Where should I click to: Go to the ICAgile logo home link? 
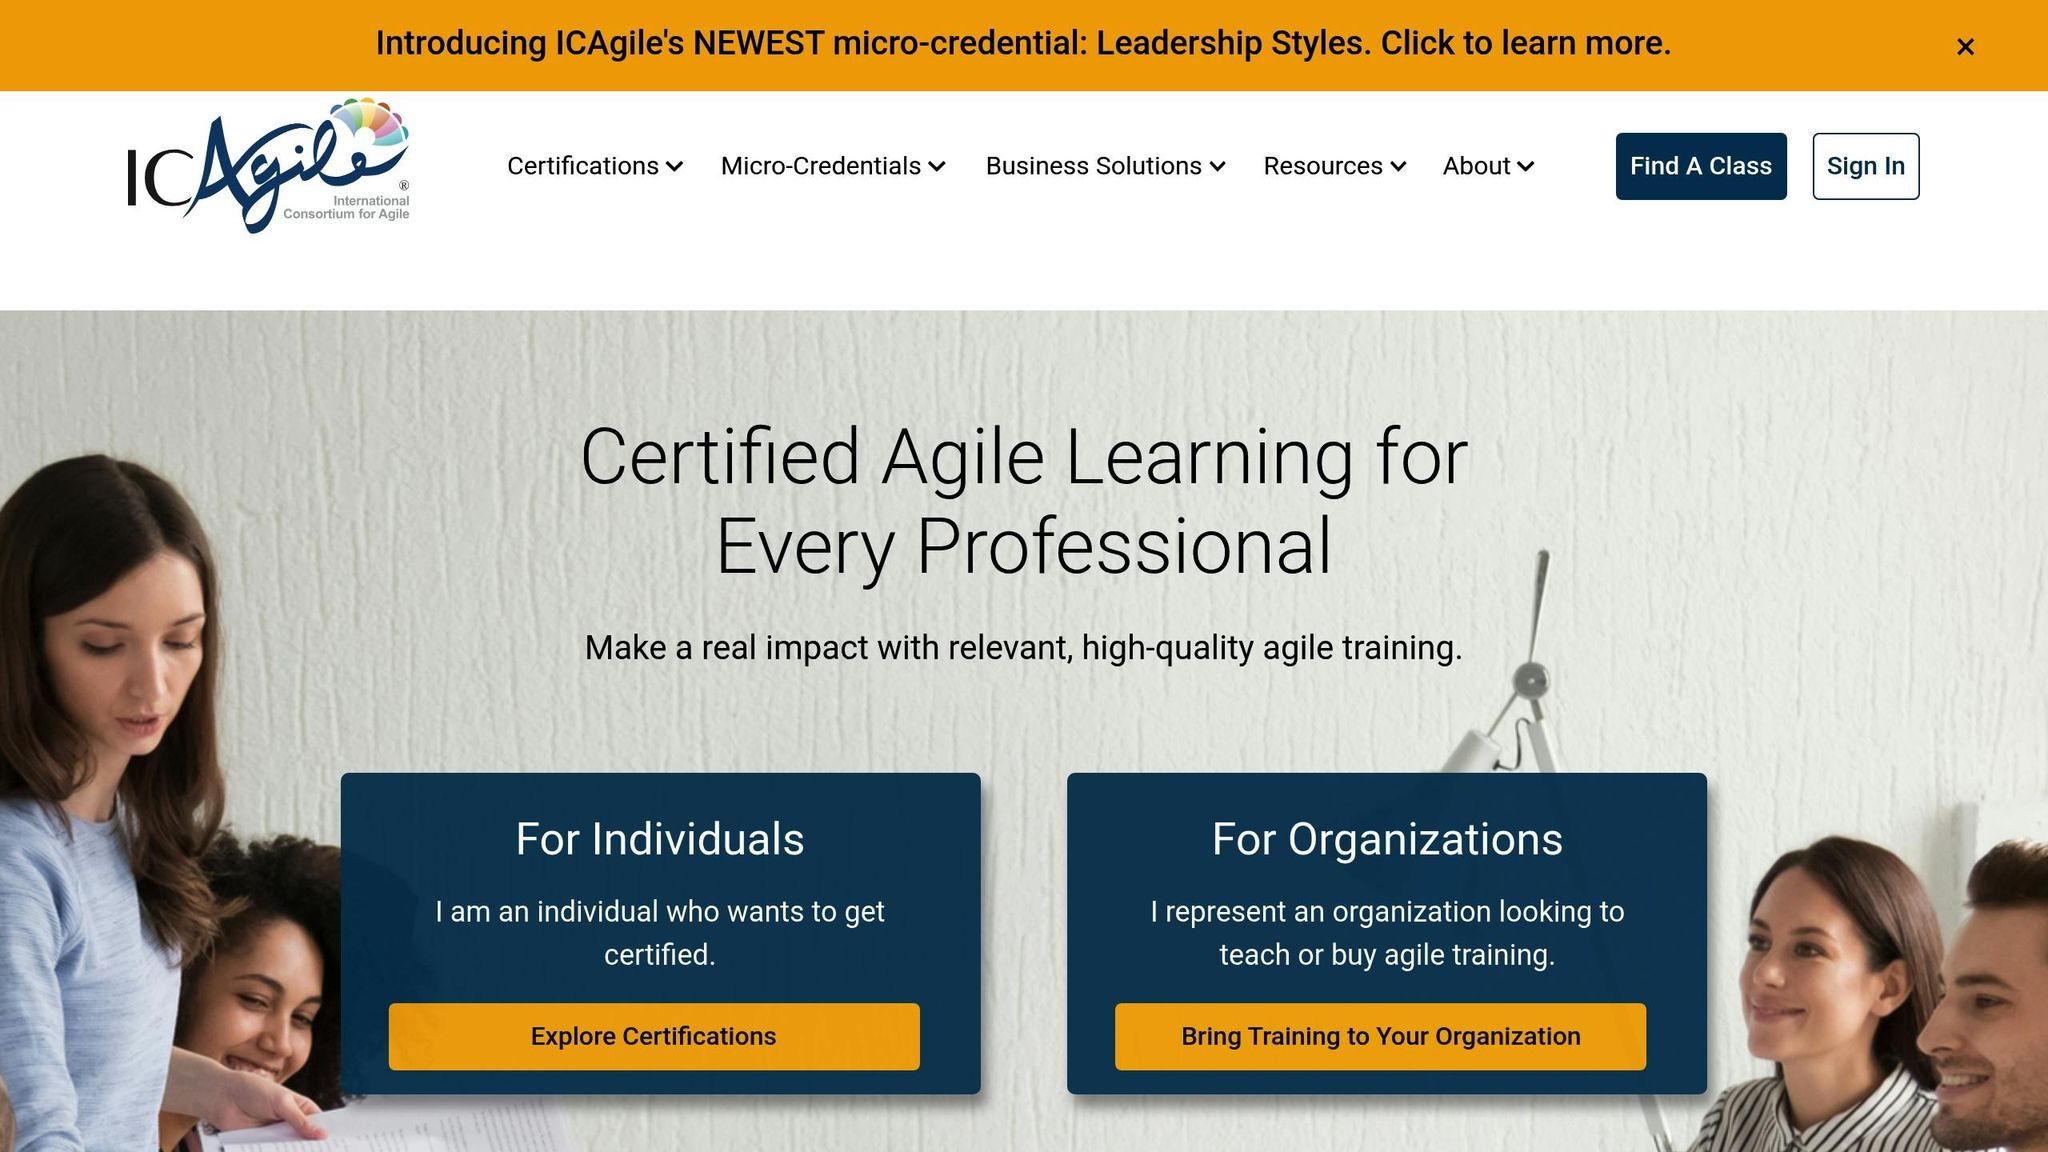click(268, 166)
